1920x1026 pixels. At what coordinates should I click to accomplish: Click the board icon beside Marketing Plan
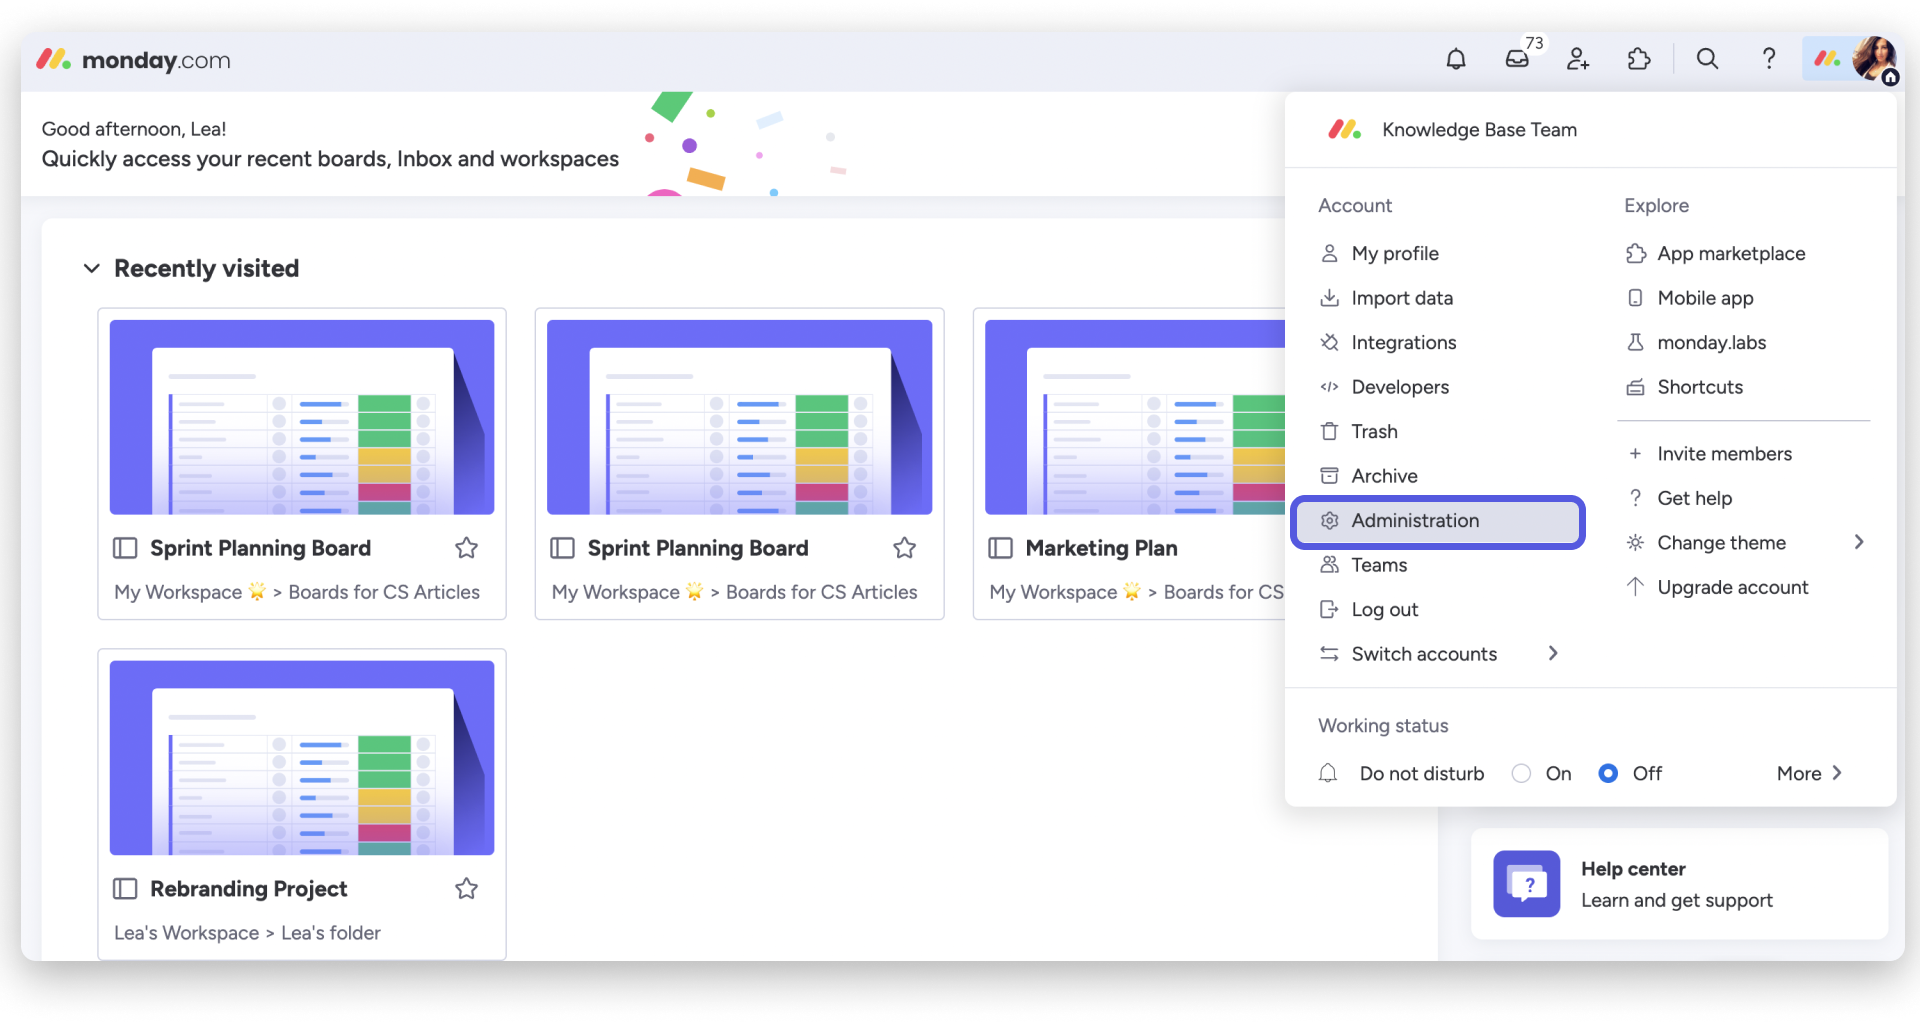tap(1000, 548)
